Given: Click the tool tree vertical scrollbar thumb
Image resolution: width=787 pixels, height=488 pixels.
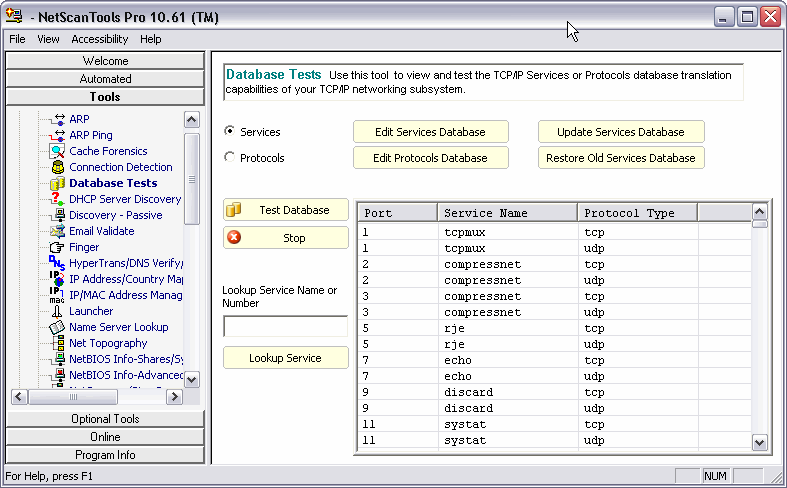Looking at the screenshot, I should click(x=192, y=179).
